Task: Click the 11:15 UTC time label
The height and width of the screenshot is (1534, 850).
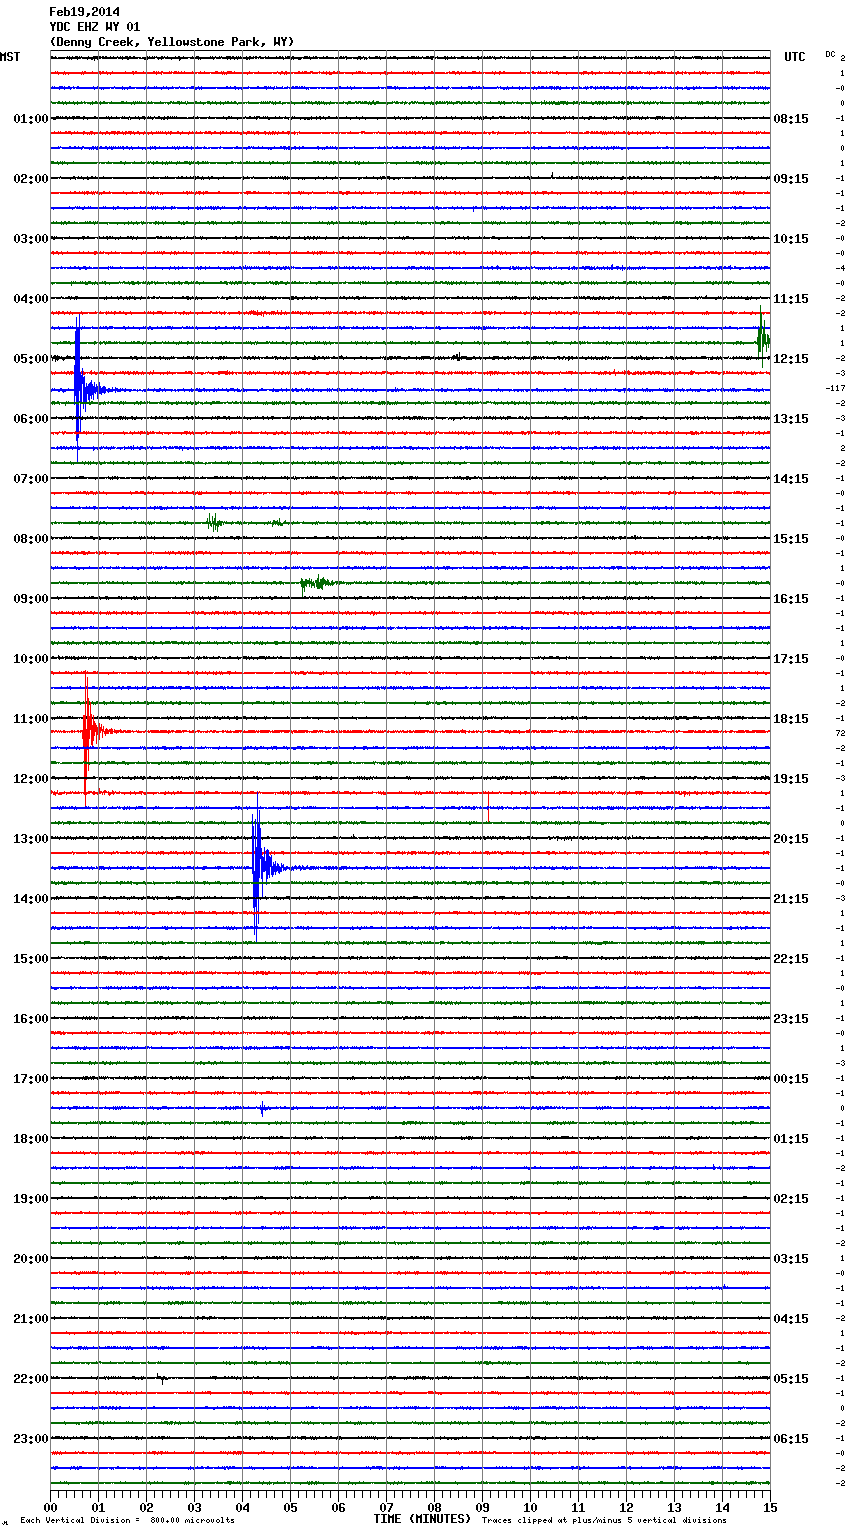Action: point(791,299)
